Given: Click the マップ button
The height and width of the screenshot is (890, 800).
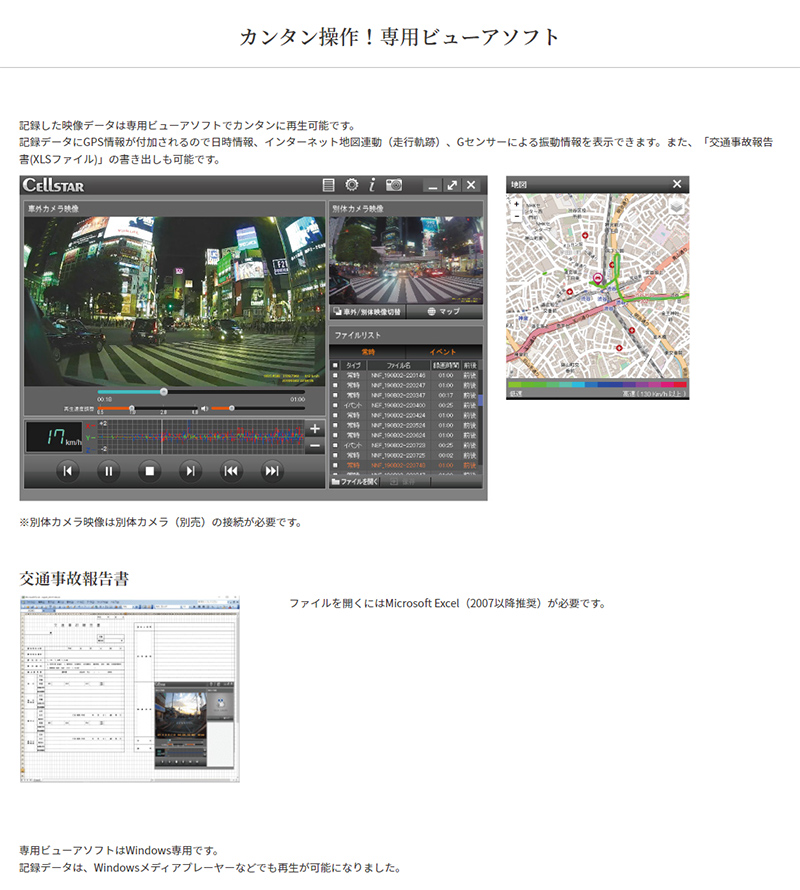Looking at the screenshot, I should point(445,312).
